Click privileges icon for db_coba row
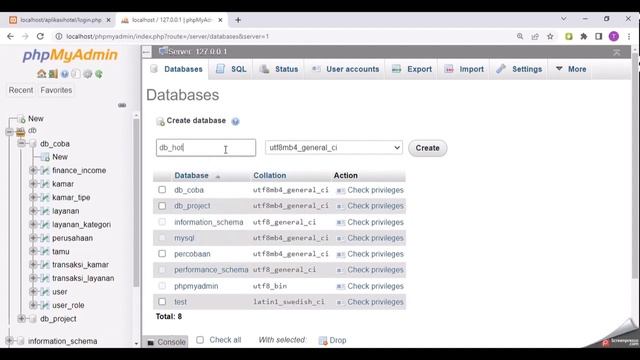 (340, 190)
